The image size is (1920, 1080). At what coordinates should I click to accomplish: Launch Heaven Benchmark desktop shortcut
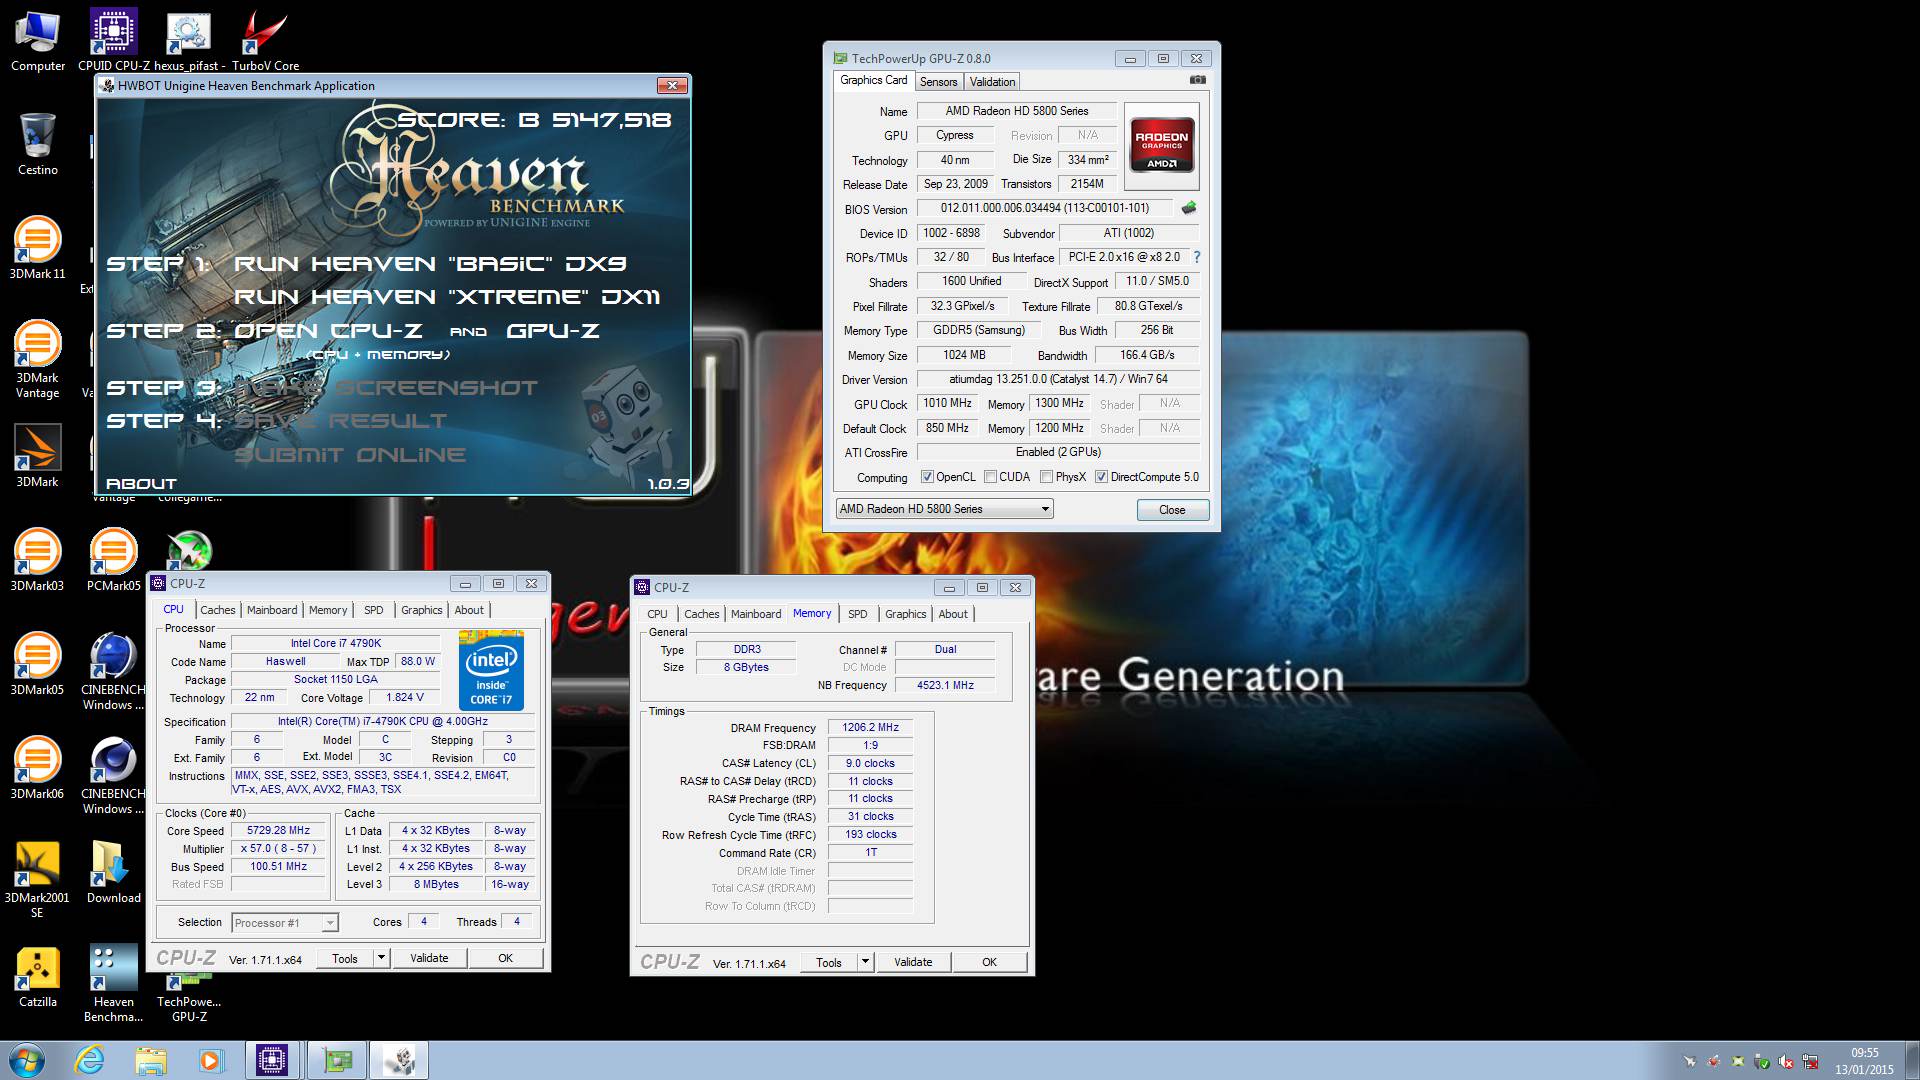113,984
